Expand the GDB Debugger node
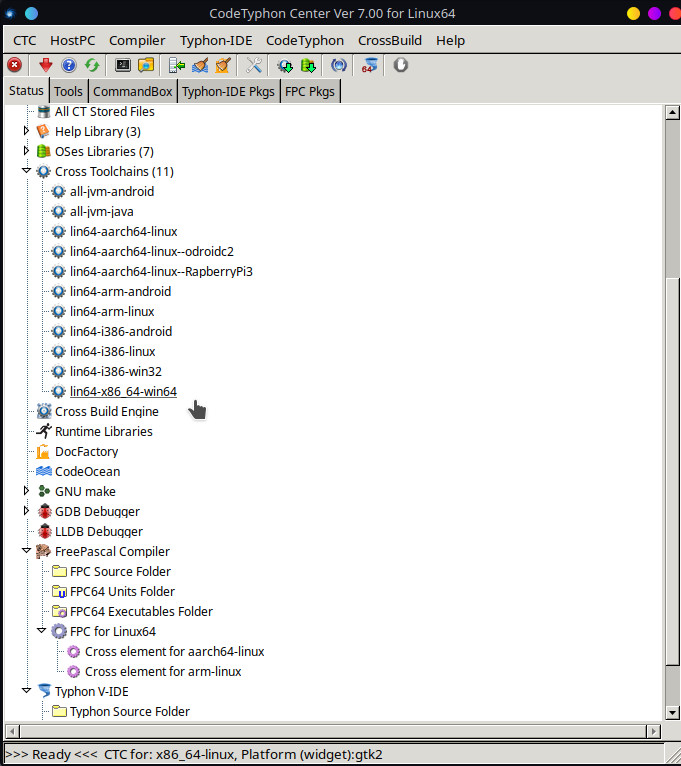This screenshot has width=681, height=766. click(x=26, y=511)
